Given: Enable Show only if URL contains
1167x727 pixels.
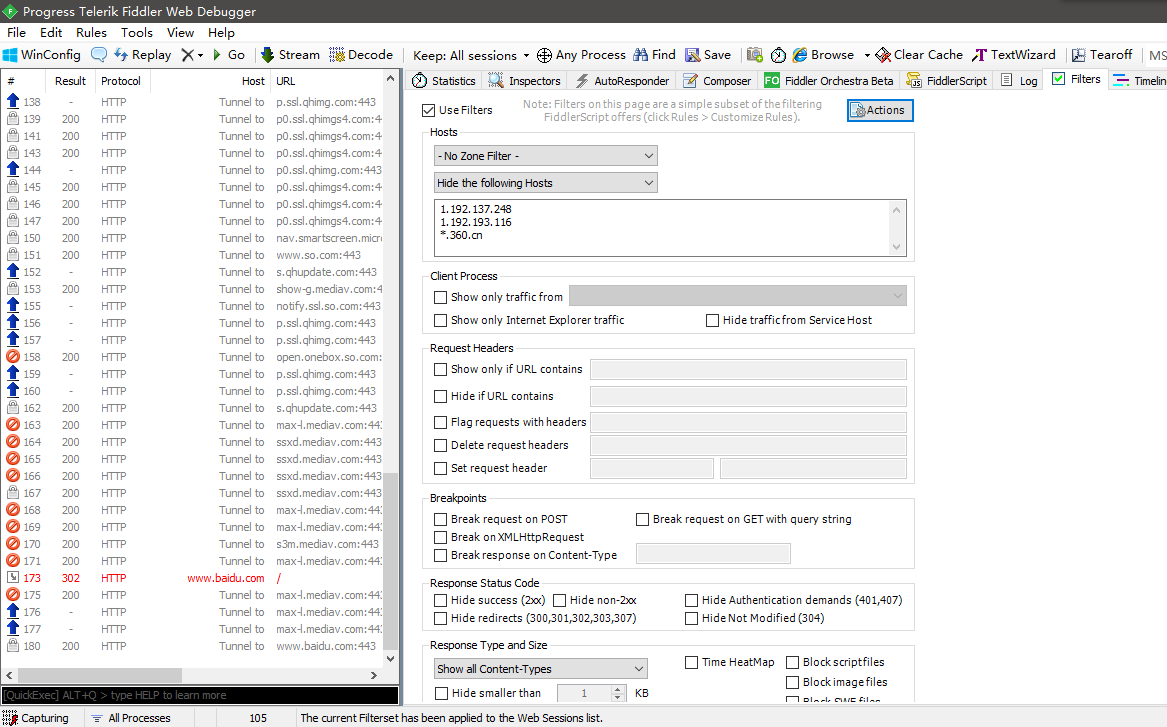Looking at the screenshot, I should click(441, 369).
